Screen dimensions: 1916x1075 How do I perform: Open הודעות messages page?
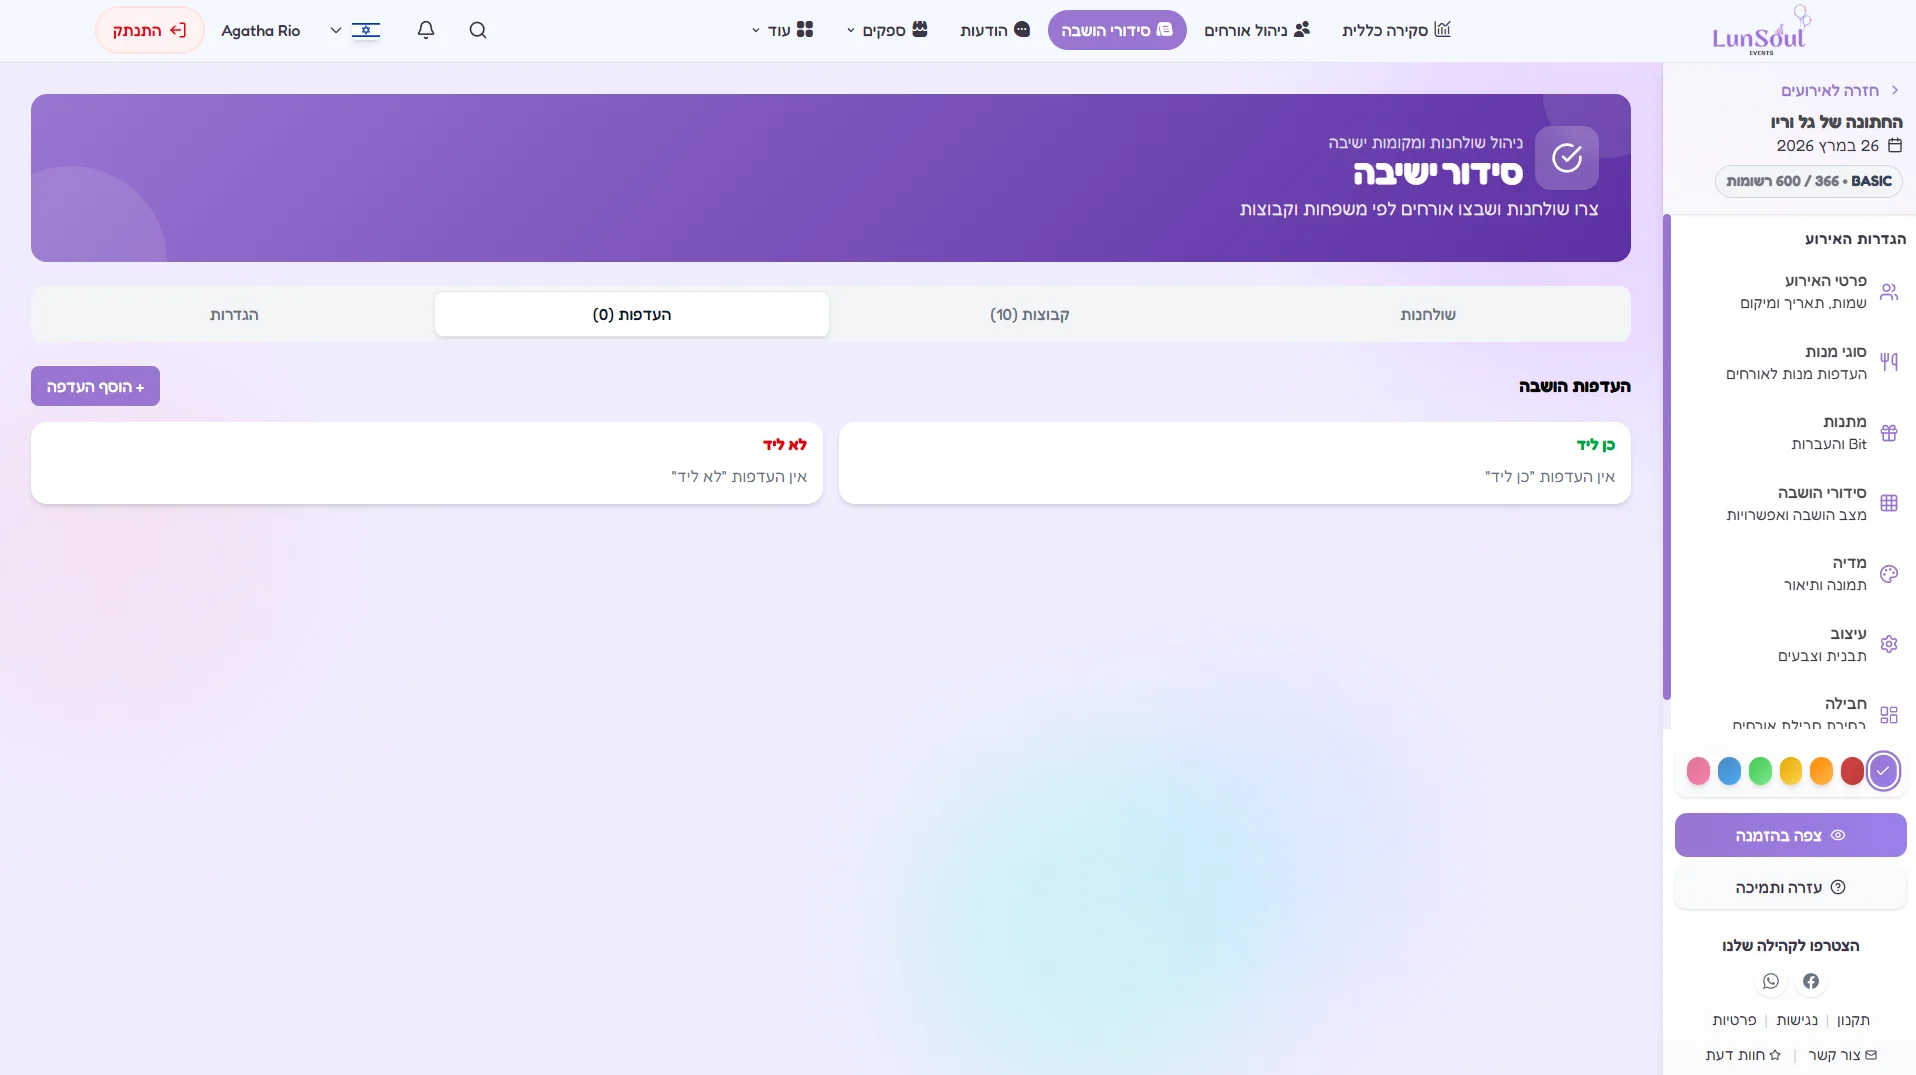pyautogui.click(x=995, y=30)
